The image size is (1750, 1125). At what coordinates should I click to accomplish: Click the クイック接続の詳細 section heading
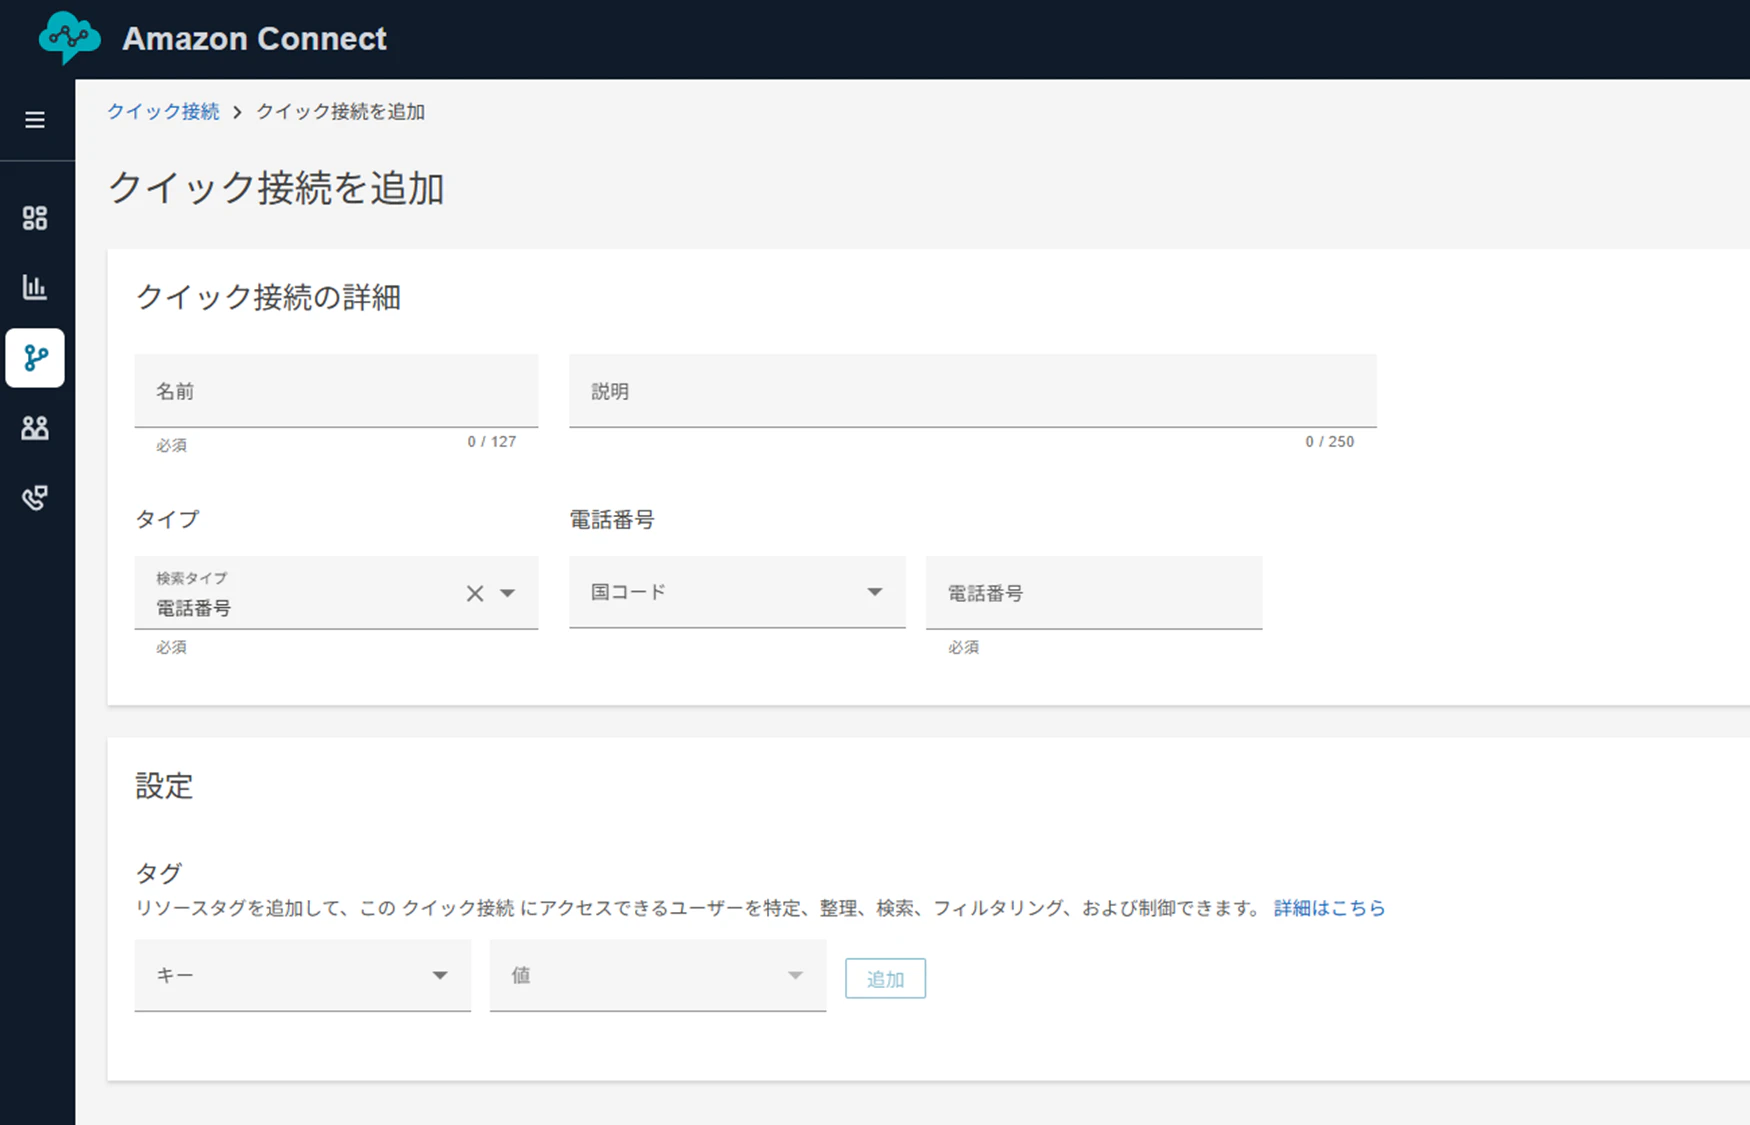tap(268, 297)
